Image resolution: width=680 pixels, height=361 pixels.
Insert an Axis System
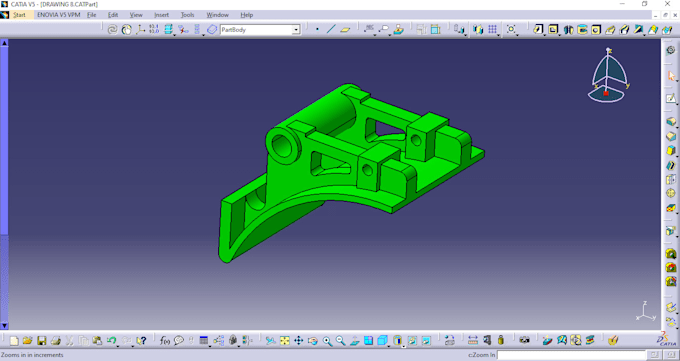pyautogui.click(x=140, y=30)
